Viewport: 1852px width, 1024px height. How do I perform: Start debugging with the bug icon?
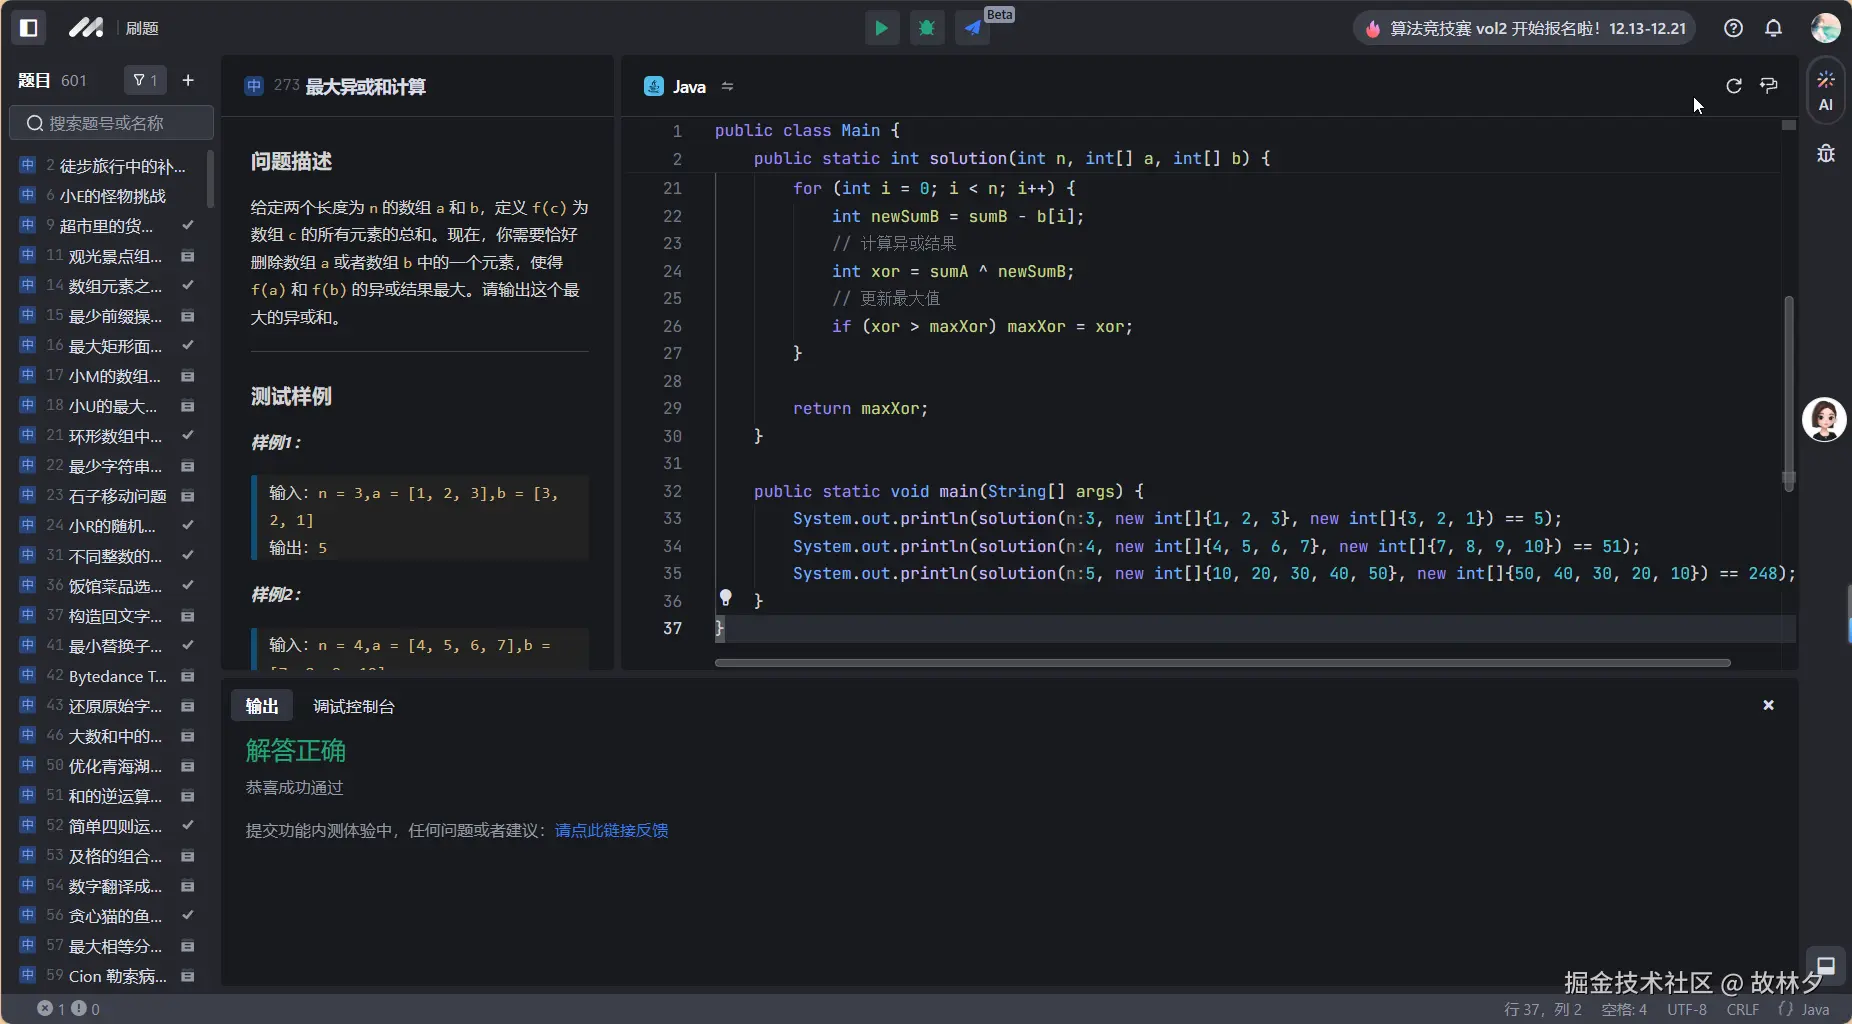(x=927, y=28)
